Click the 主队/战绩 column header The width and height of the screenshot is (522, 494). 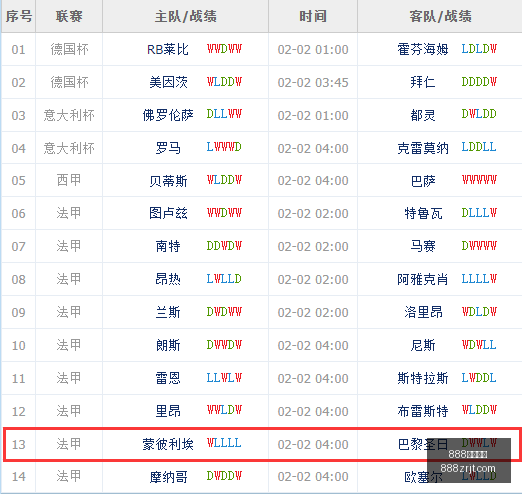tap(185, 16)
